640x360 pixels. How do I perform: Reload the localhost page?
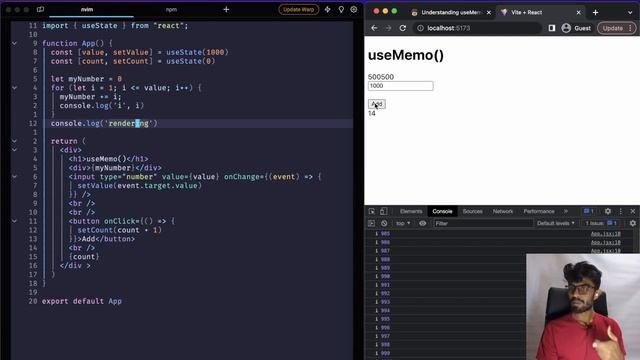pyautogui.click(x=402, y=28)
